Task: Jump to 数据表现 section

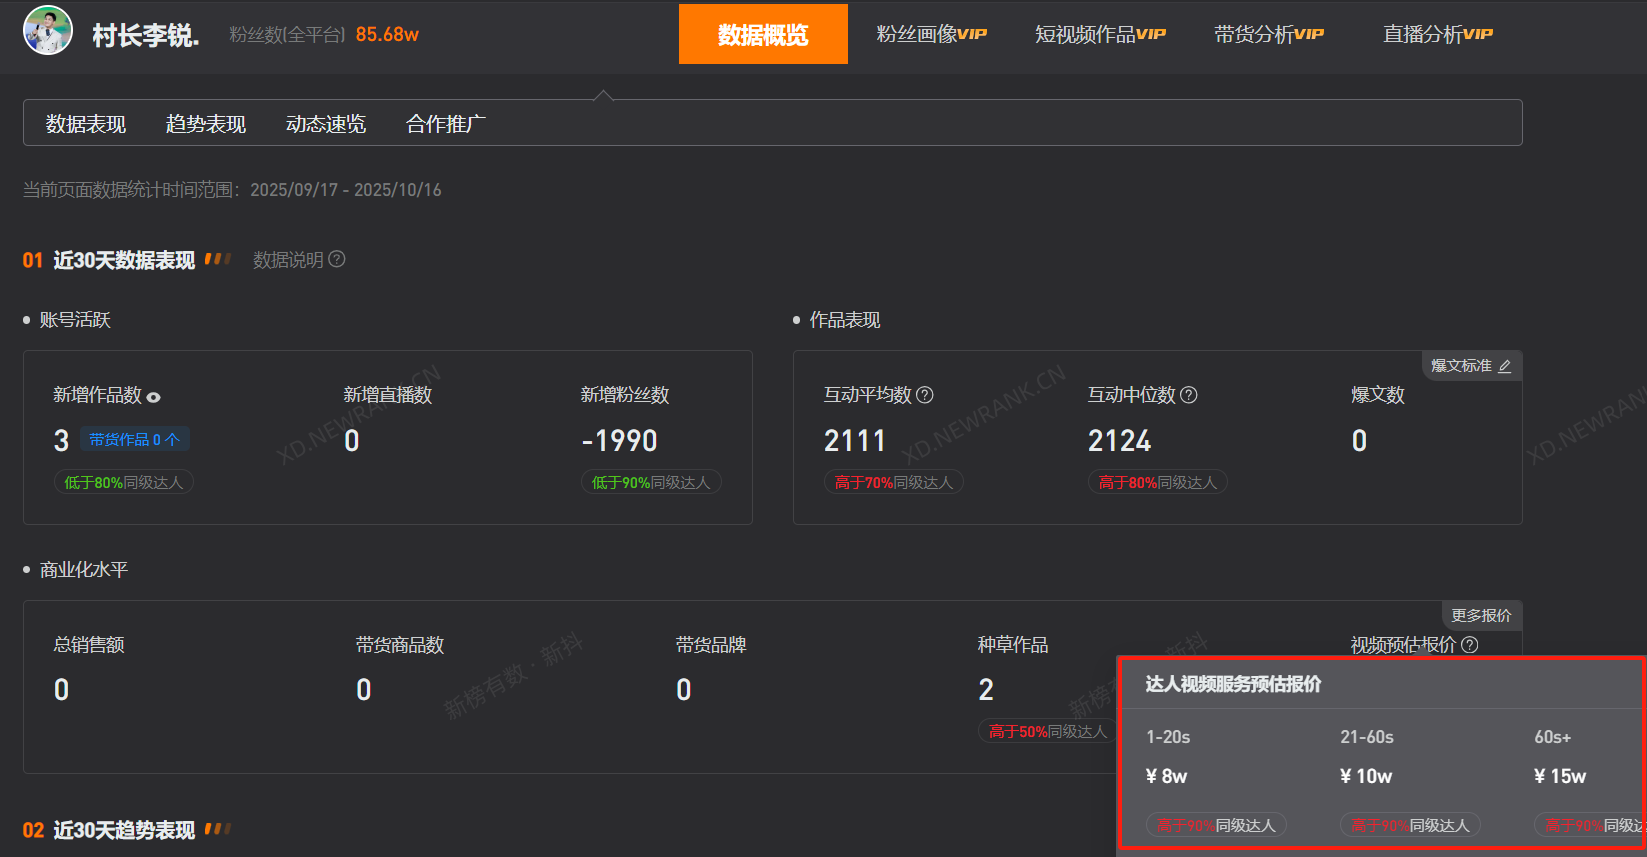Action: pyautogui.click(x=86, y=124)
